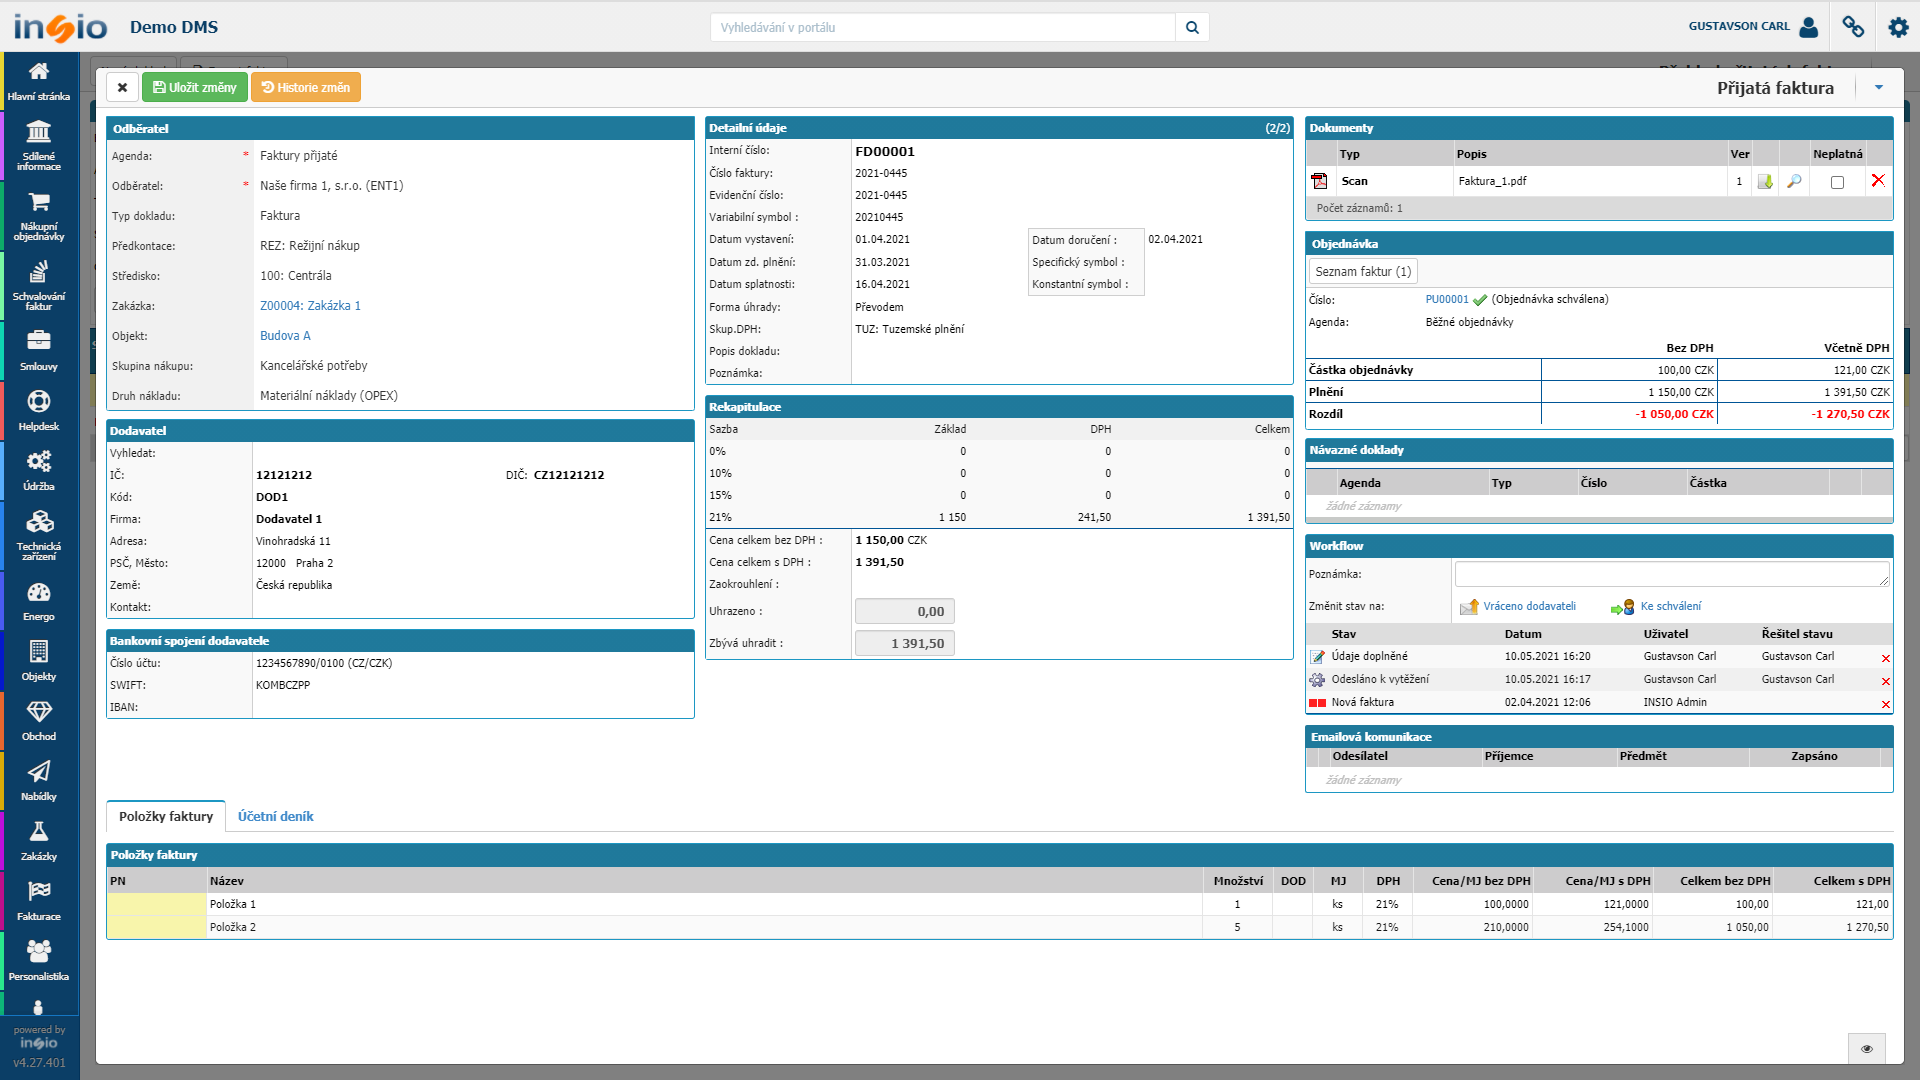Click Agenda value Faktury přijaté
This screenshot has width=1920, height=1080.
[298, 156]
